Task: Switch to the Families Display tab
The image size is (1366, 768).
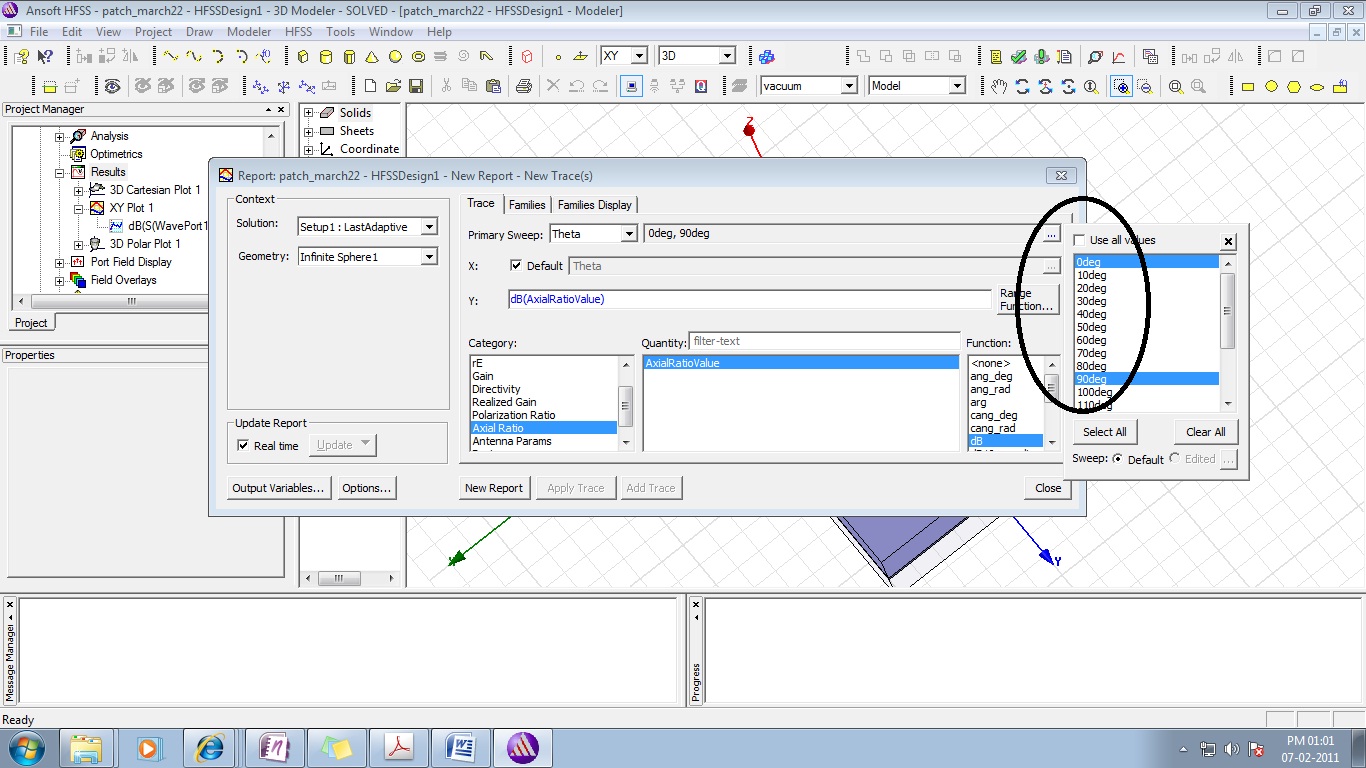Action: click(x=594, y=205)
